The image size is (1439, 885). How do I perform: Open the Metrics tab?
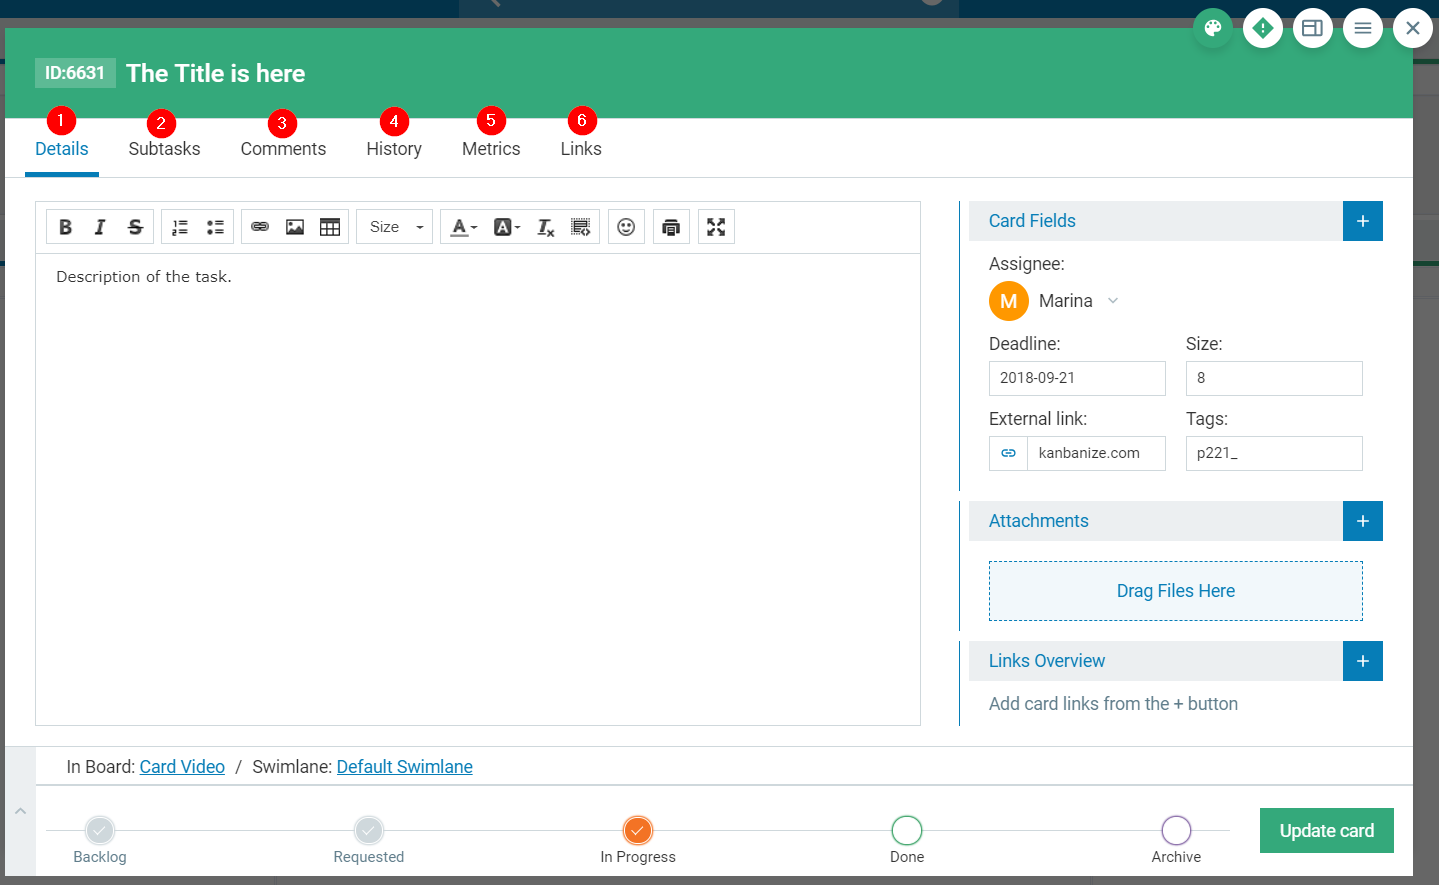[x=491, y=148]
